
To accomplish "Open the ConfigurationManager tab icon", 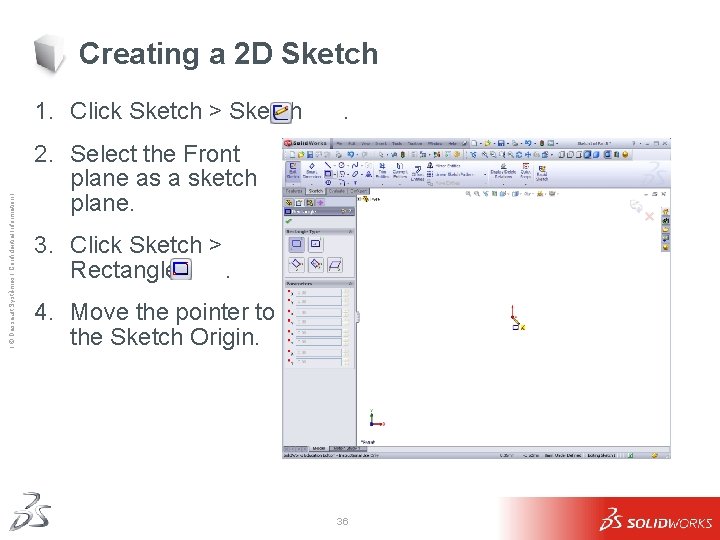I will (309, 202).
